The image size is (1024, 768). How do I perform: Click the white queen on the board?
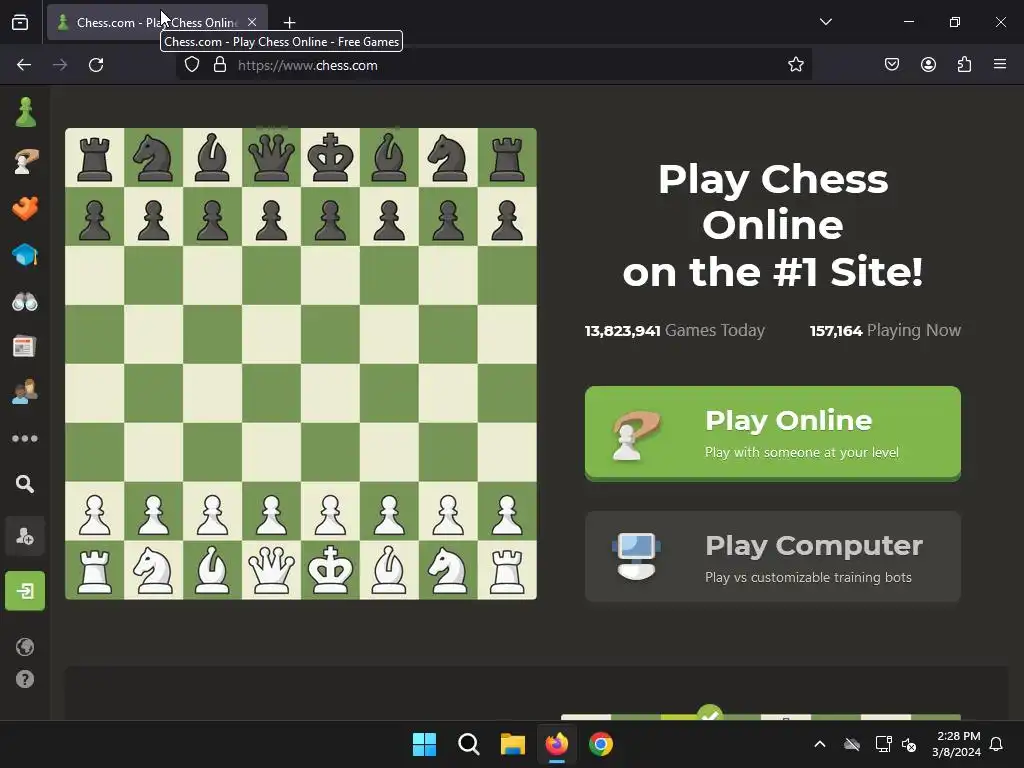(x=272, y=569)
